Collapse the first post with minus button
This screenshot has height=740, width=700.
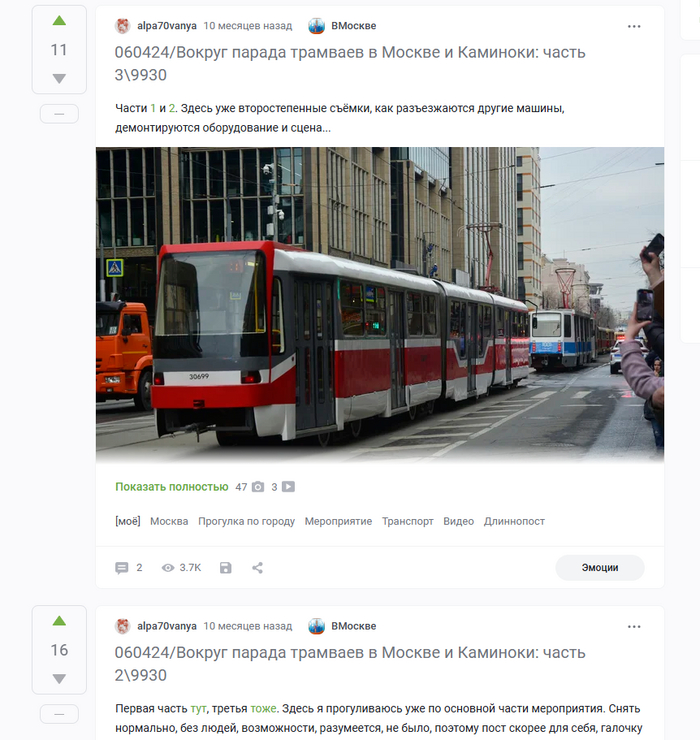(x=59, y=114)
